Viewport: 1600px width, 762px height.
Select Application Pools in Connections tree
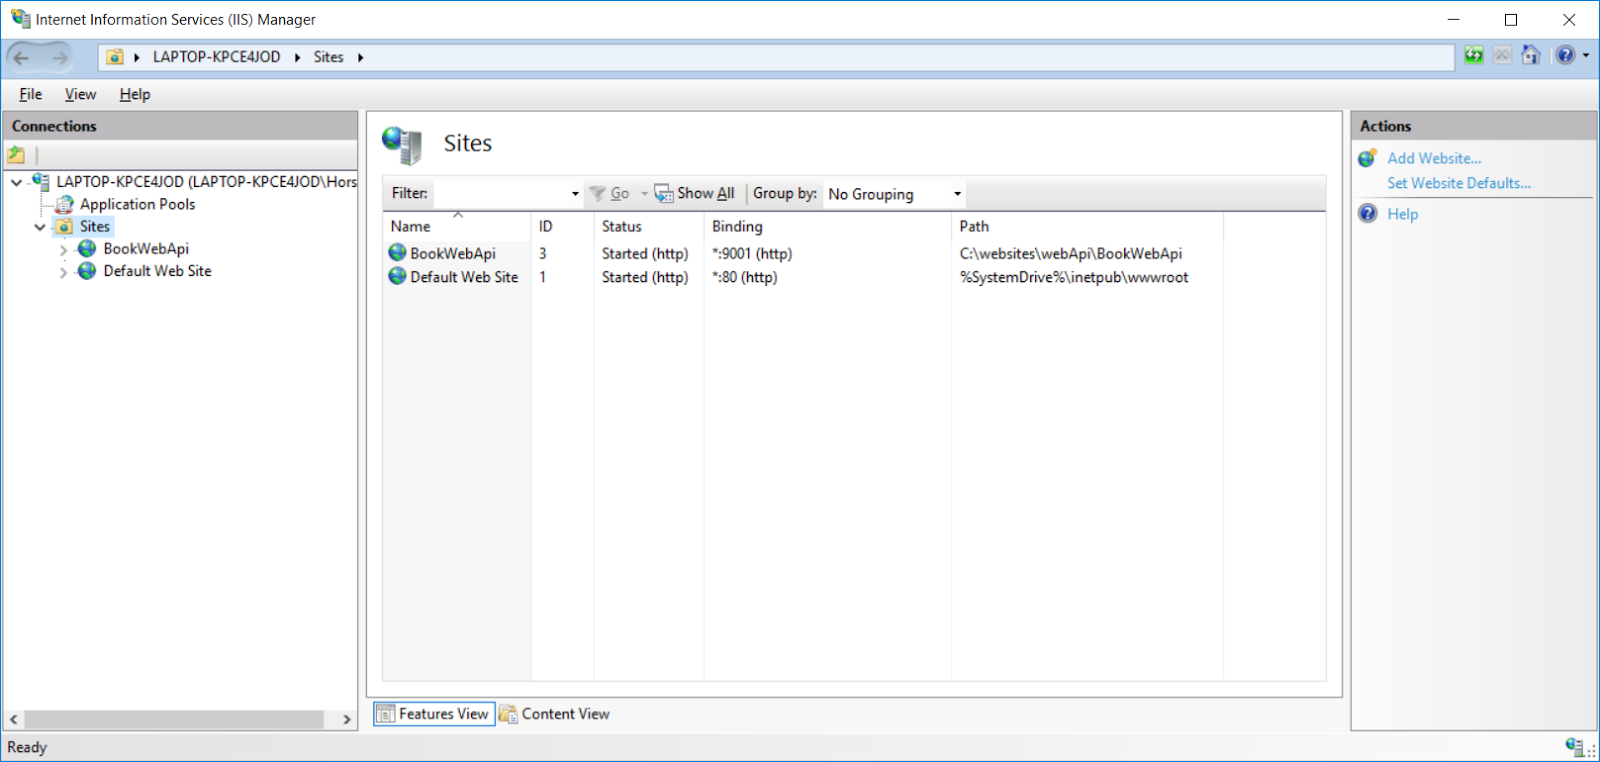(x=138, y=204)
